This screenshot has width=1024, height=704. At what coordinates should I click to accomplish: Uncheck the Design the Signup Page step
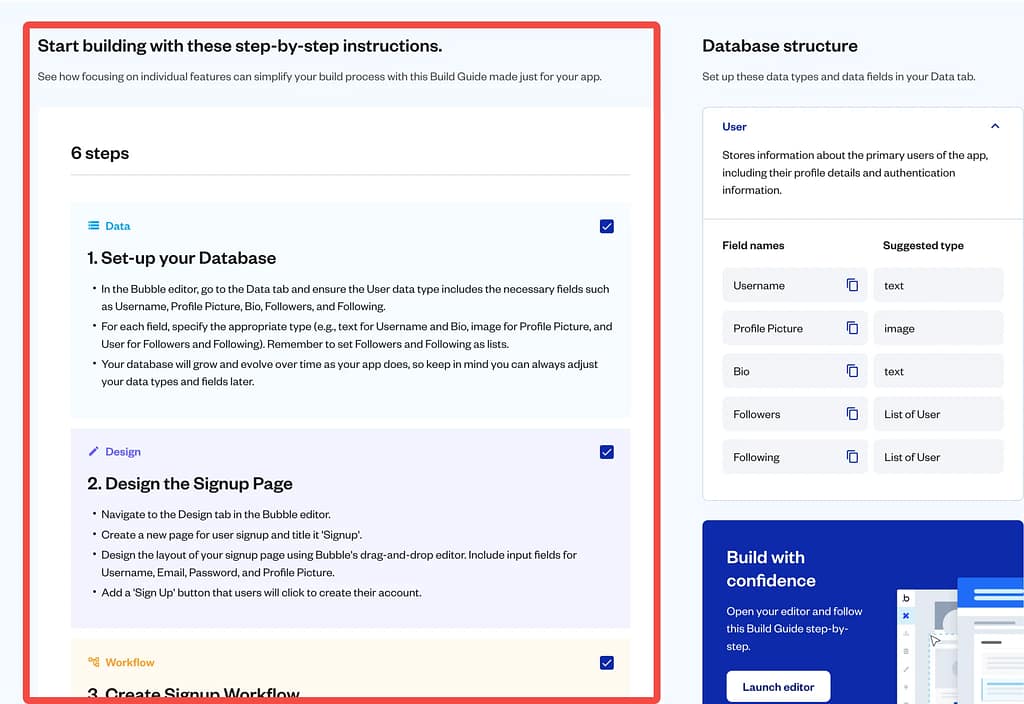pyautogui.click(x=607, y=452)
